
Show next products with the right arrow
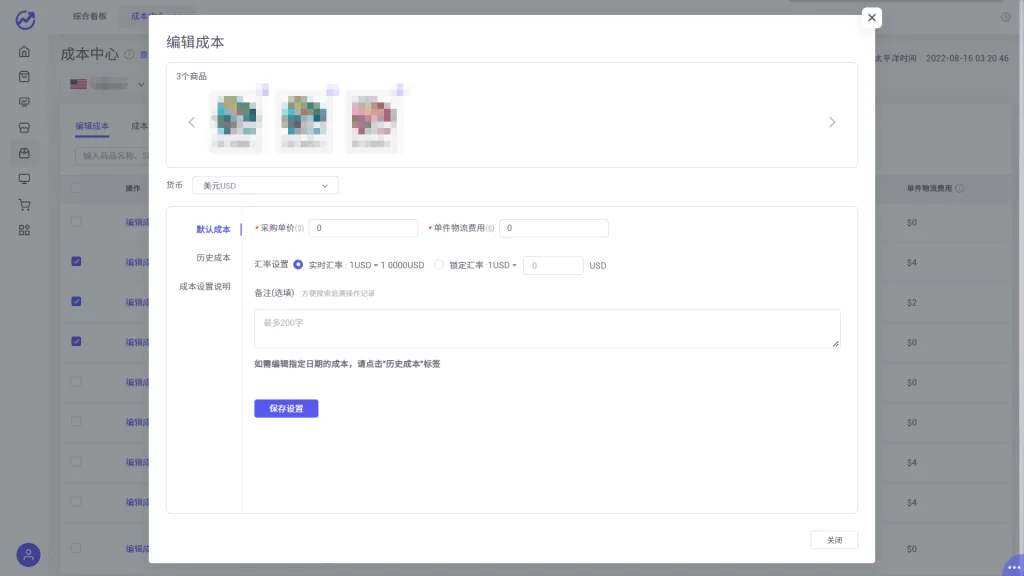[832, 122]
